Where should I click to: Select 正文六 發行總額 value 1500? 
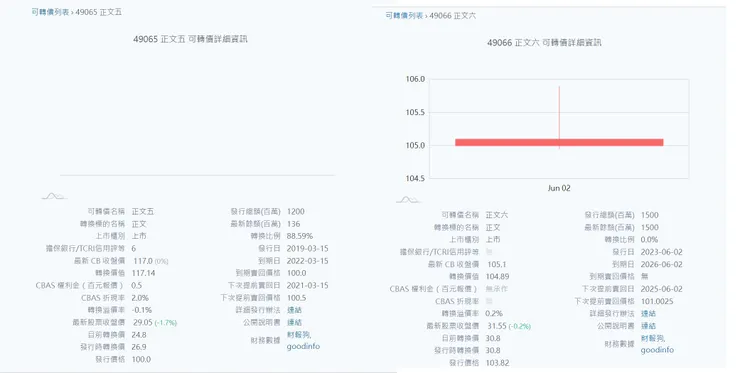tap(650, 215)
